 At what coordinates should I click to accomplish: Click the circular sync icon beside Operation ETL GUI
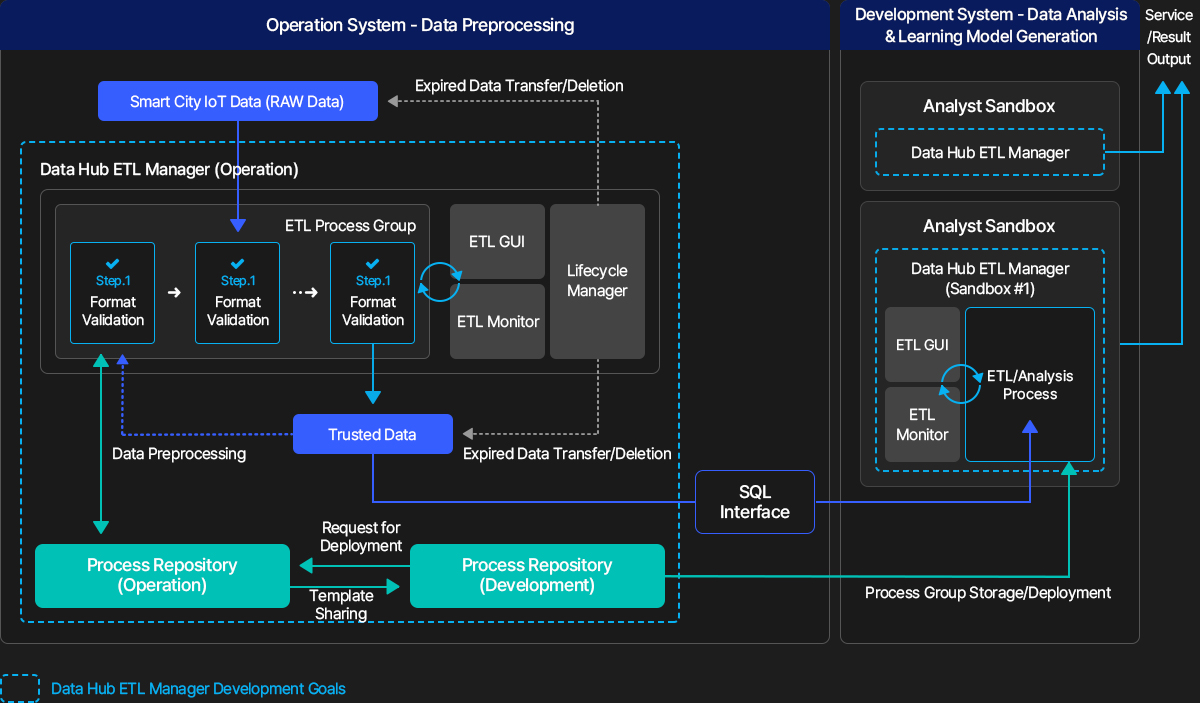click(438, 281)
